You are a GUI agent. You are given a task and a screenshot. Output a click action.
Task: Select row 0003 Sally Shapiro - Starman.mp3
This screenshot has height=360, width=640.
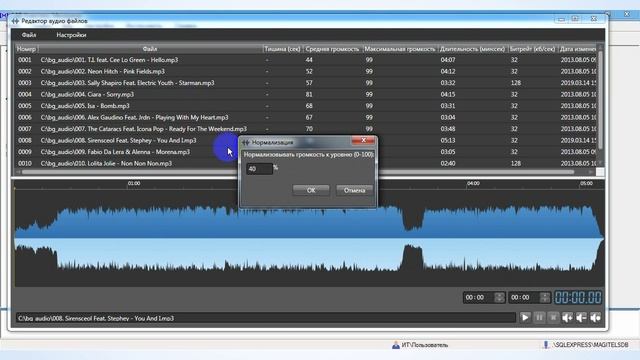[x=306, y=83]
